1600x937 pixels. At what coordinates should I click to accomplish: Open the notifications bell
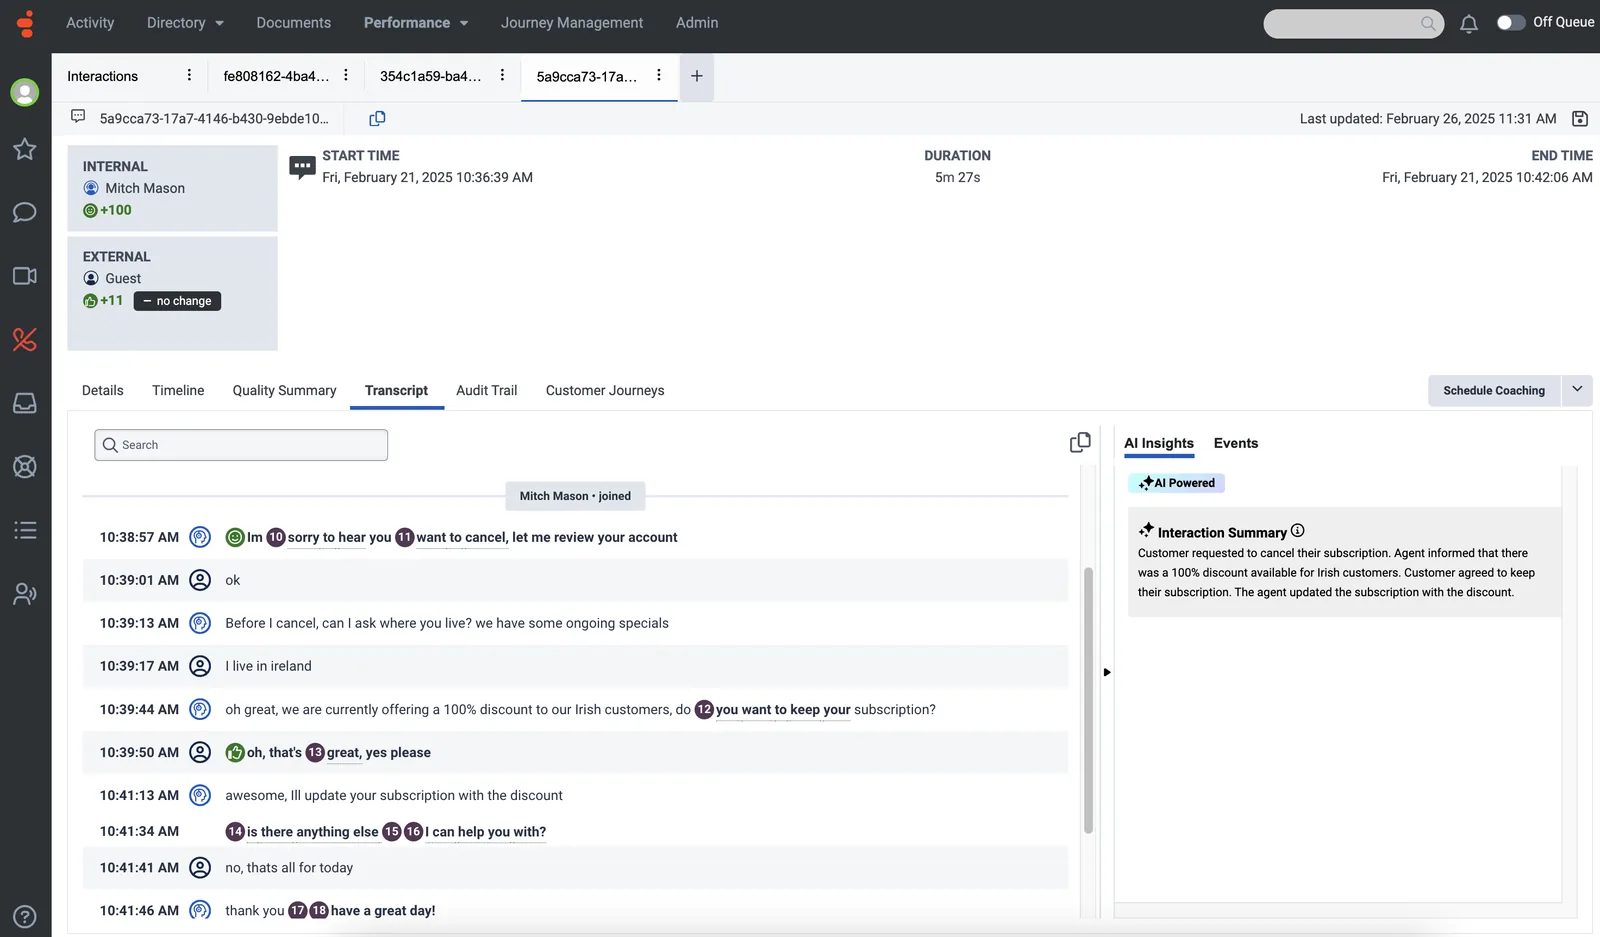click(1468, 23)
